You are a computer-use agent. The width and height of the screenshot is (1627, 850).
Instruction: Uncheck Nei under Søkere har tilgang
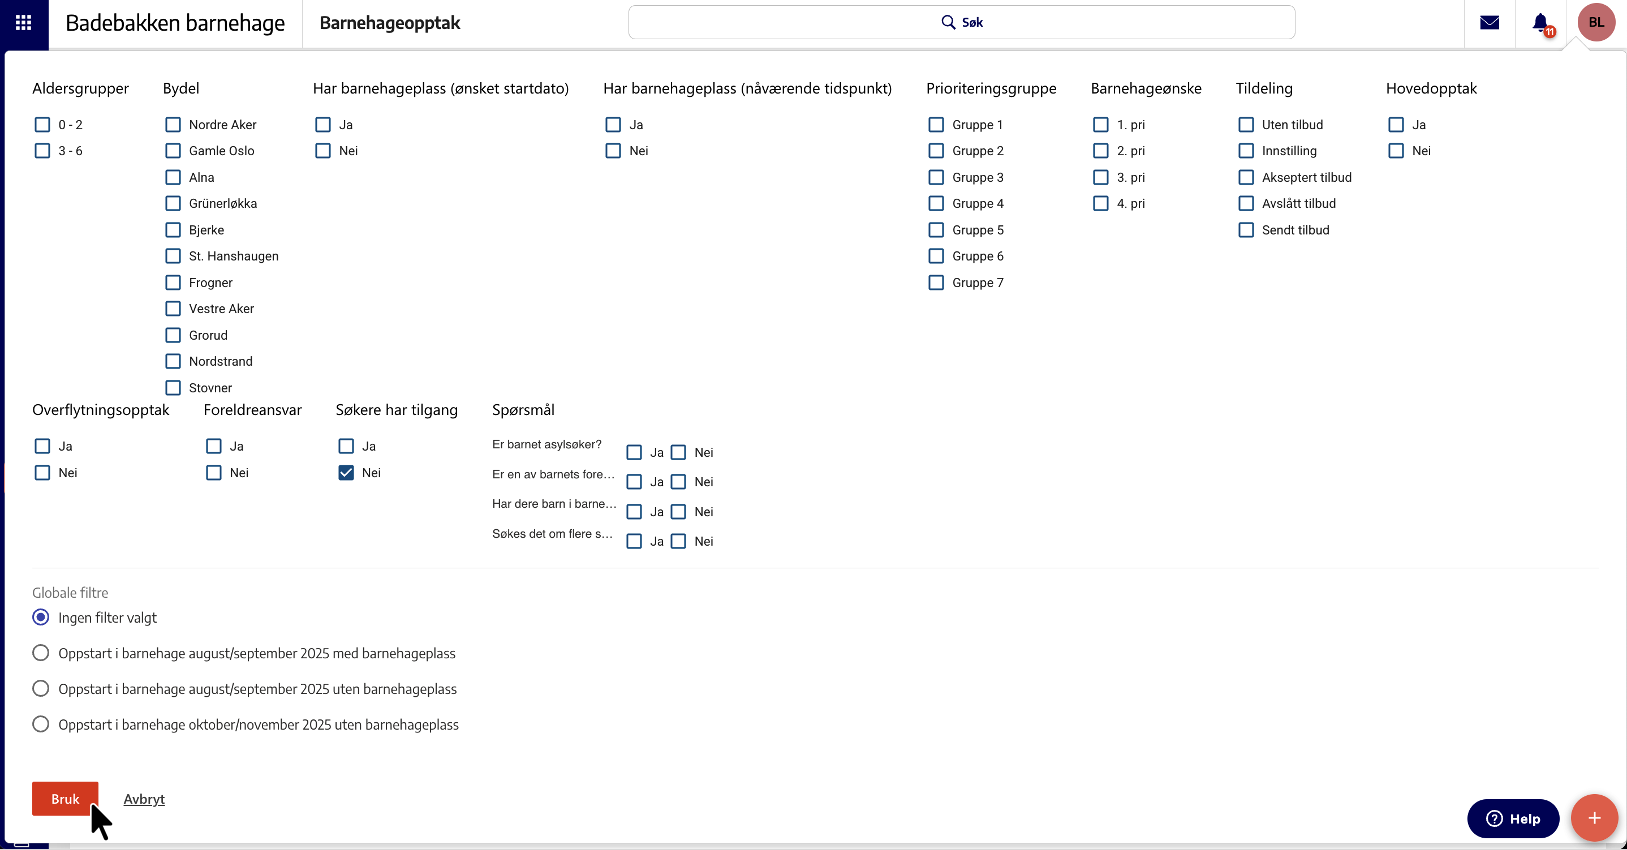tap(346, 473)
